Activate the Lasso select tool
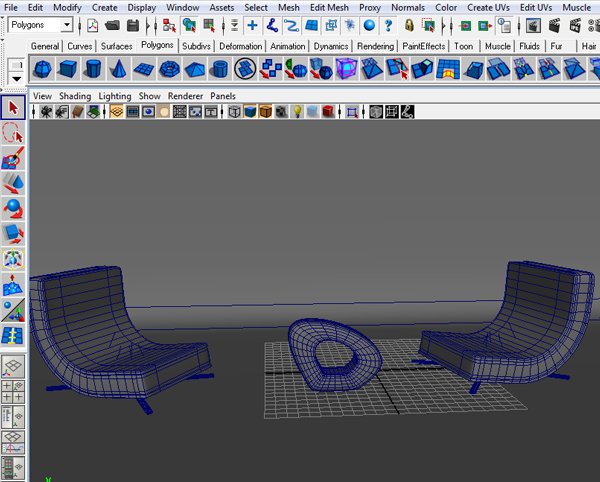Image resolution: width=600 pixels, height=482 pixels. pyautogui.click(x=14, y=133)
